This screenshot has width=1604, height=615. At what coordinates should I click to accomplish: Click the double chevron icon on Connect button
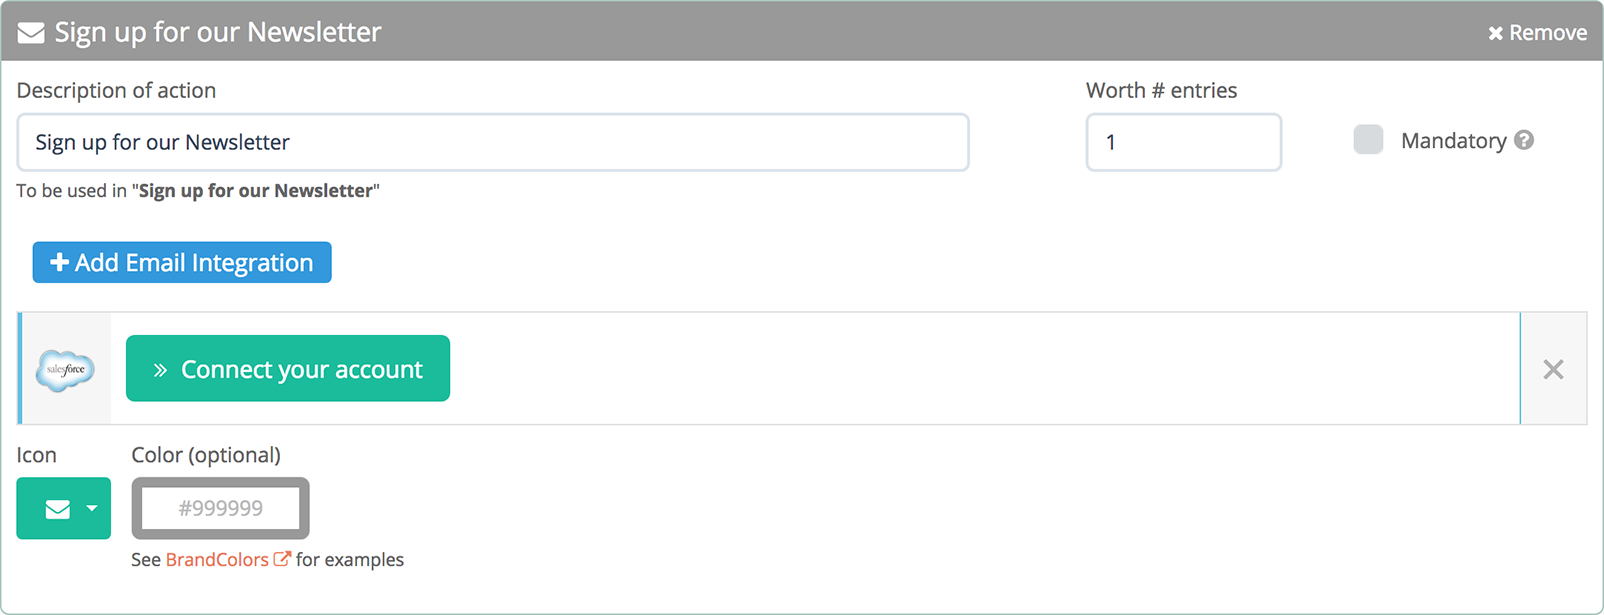point(160,370)
